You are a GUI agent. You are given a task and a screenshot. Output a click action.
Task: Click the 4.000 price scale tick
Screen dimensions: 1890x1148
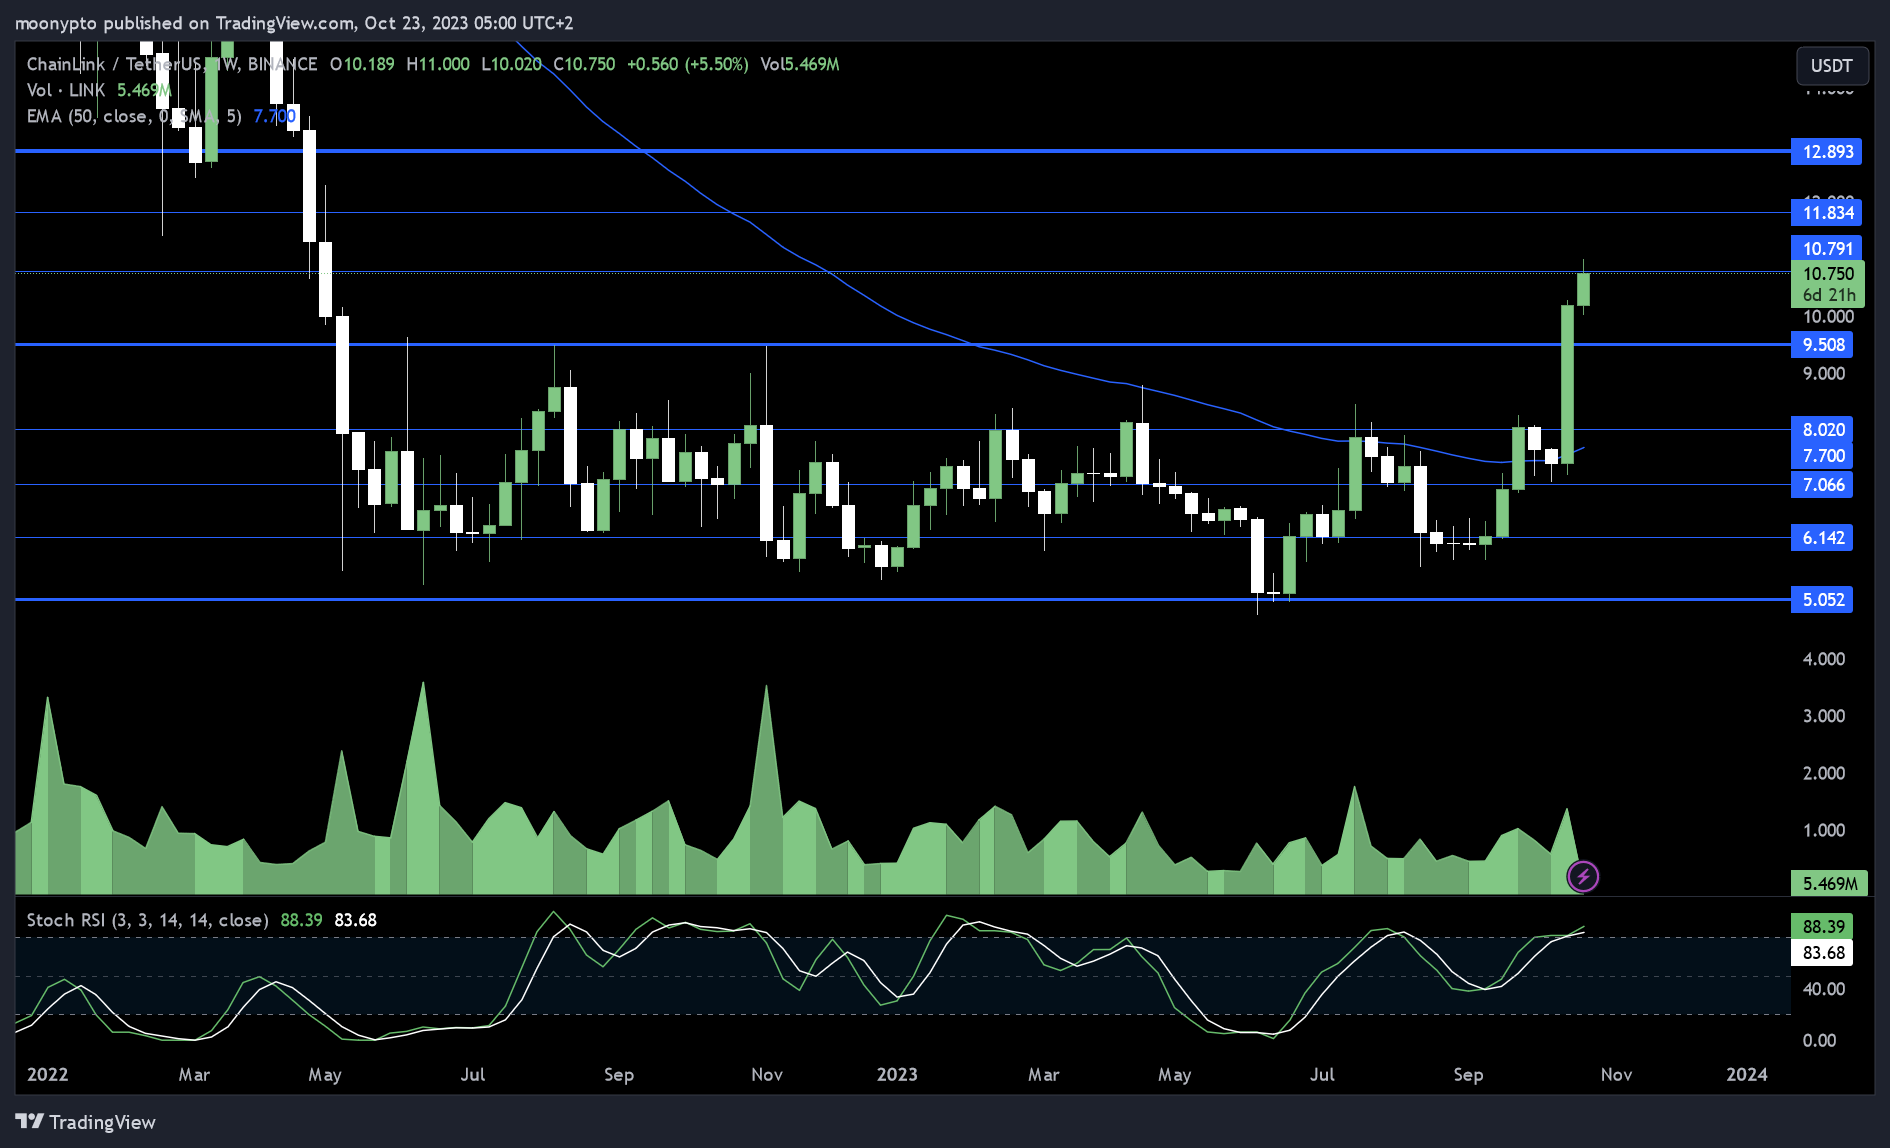coord(1824,659)
